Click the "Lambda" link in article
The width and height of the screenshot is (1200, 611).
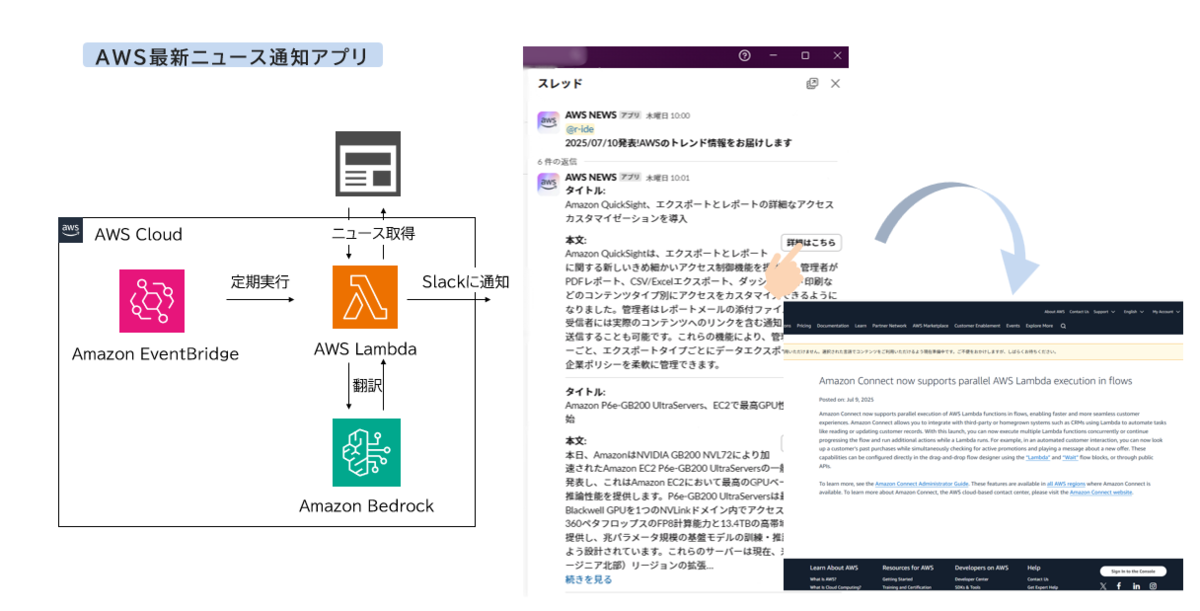pos(1037,457)
